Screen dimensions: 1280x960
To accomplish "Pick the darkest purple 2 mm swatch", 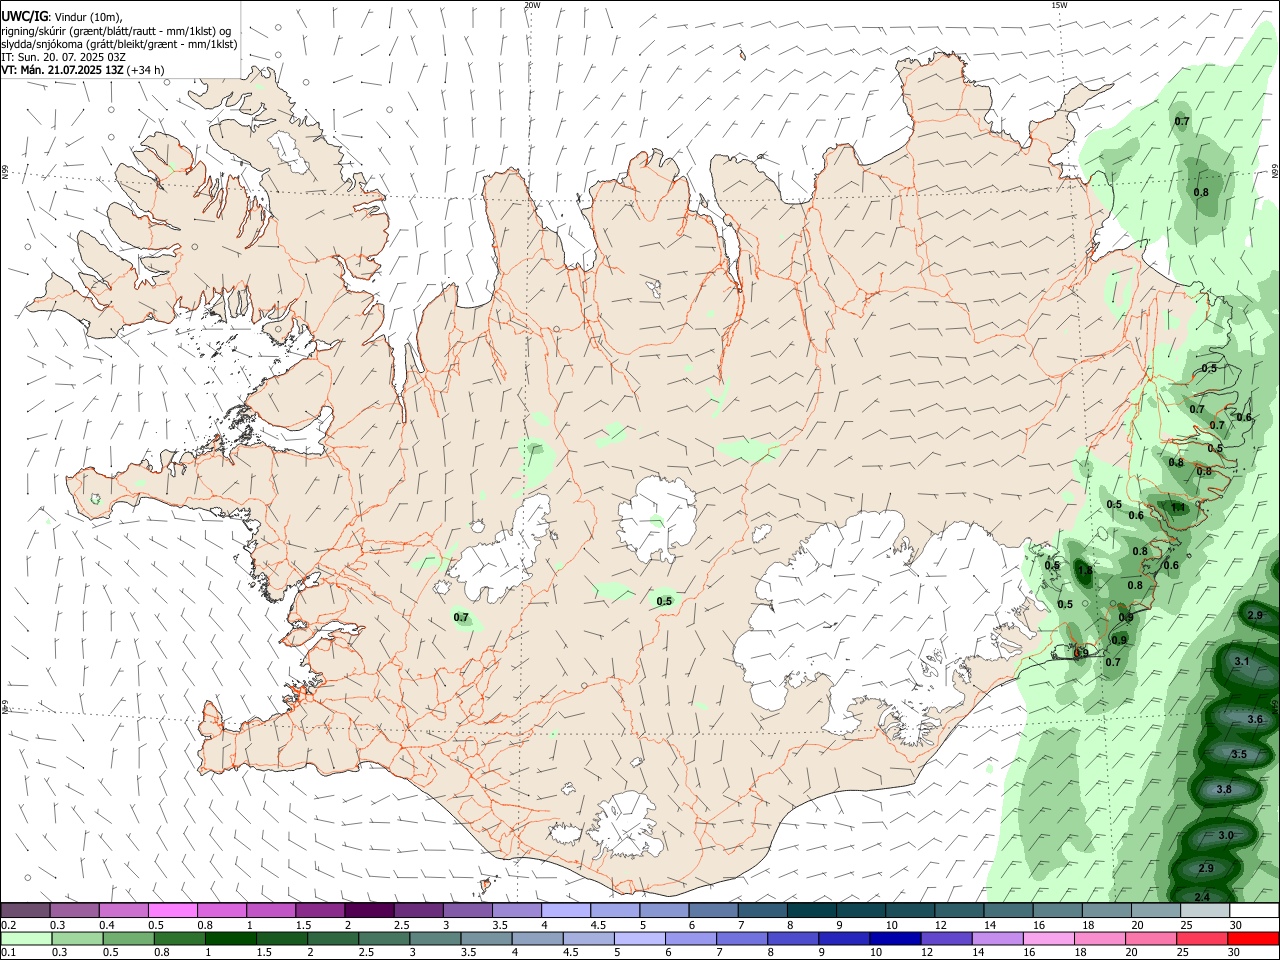I will [x=369, y=910].
